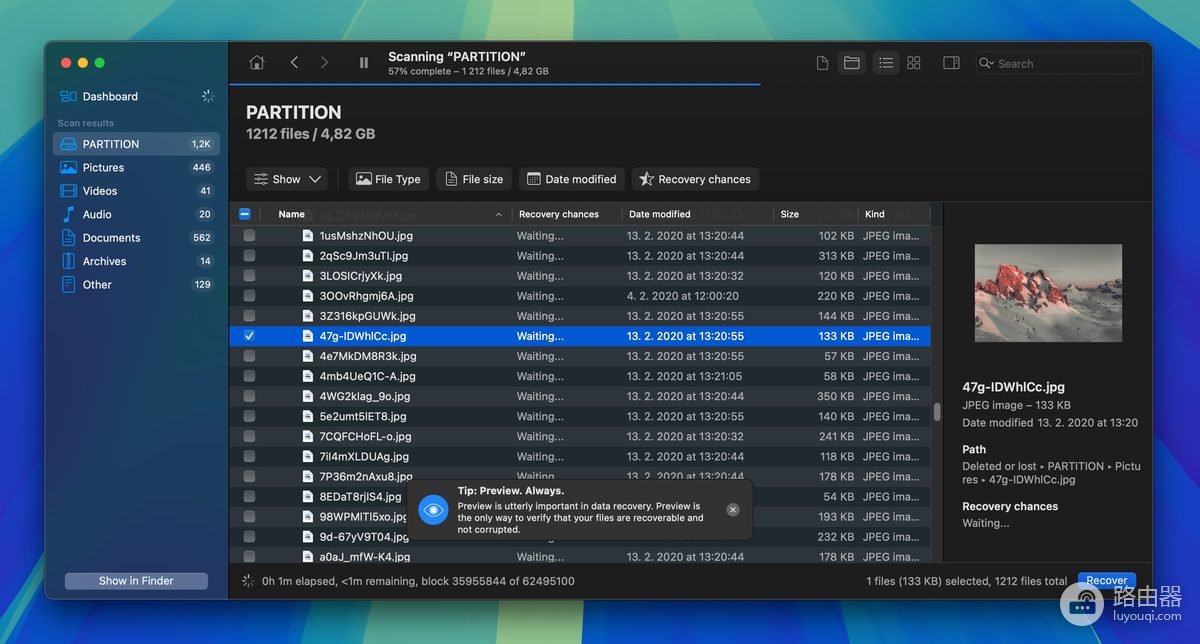Screen dimensions: 1200x644
Task: Select the list view layout icon
Action: (886, 63)
